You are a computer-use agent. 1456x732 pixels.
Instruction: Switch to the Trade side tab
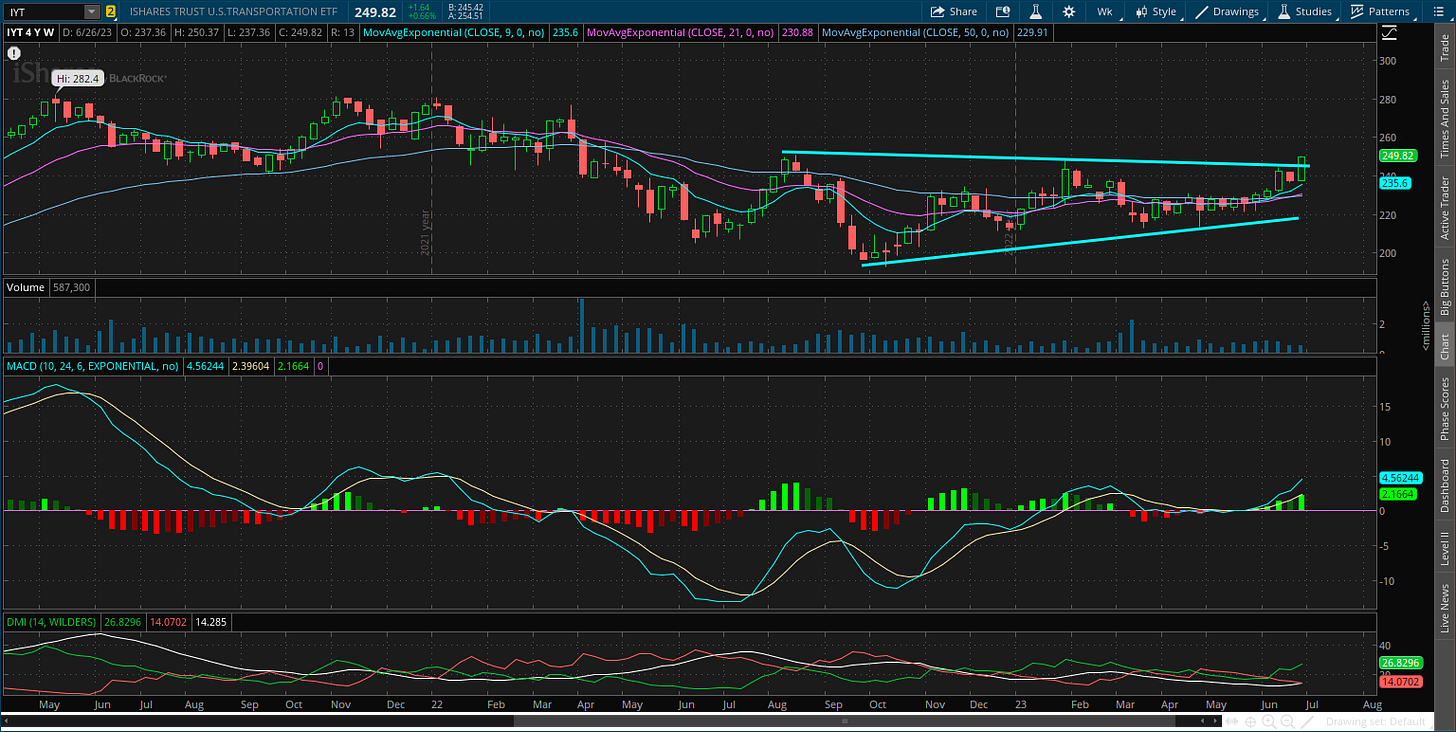coord(1444,49)
